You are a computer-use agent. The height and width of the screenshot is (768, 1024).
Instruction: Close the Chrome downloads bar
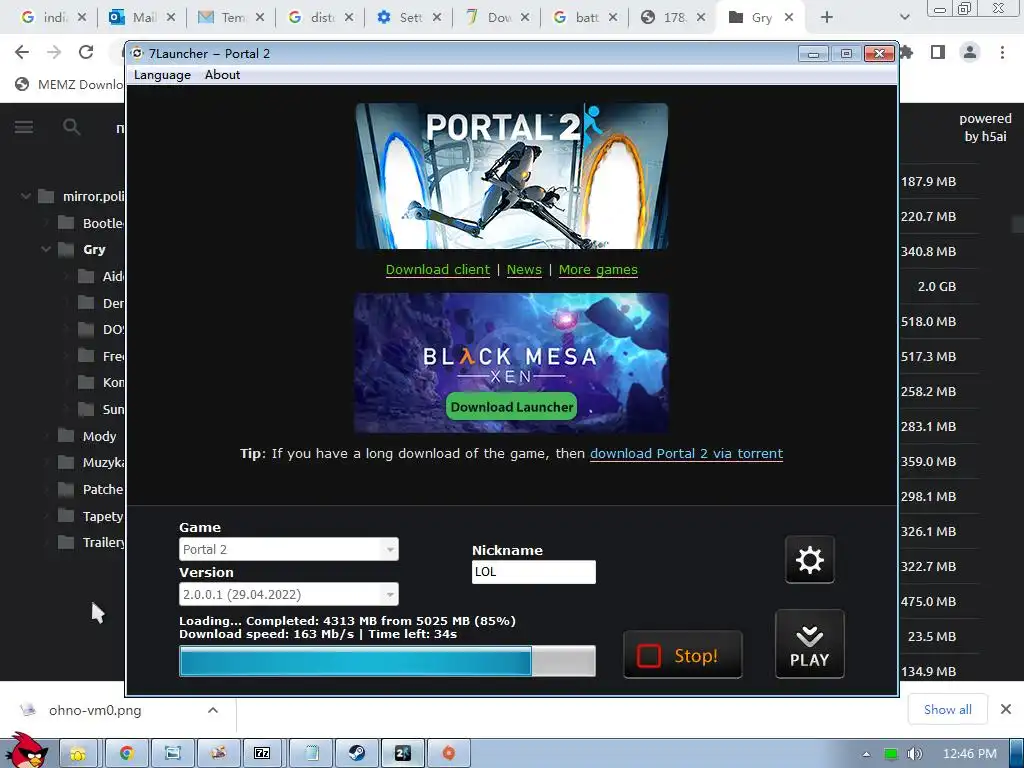1006,709
